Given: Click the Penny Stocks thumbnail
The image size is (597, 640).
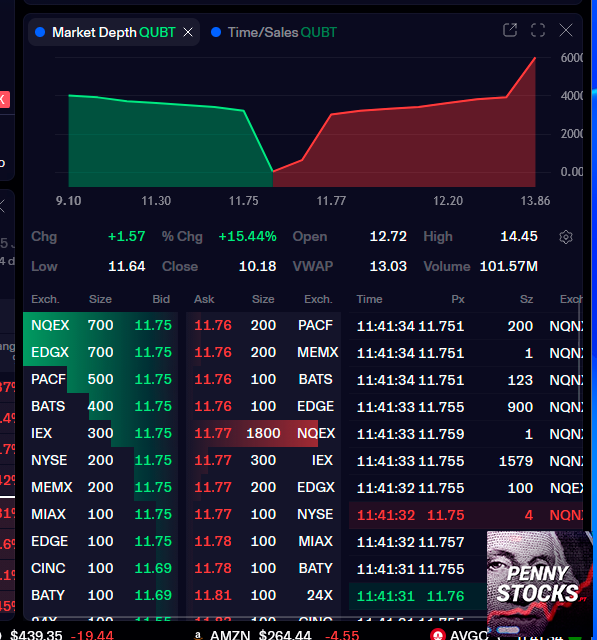Looking at the screenshot, I should [x=539, y=582].
